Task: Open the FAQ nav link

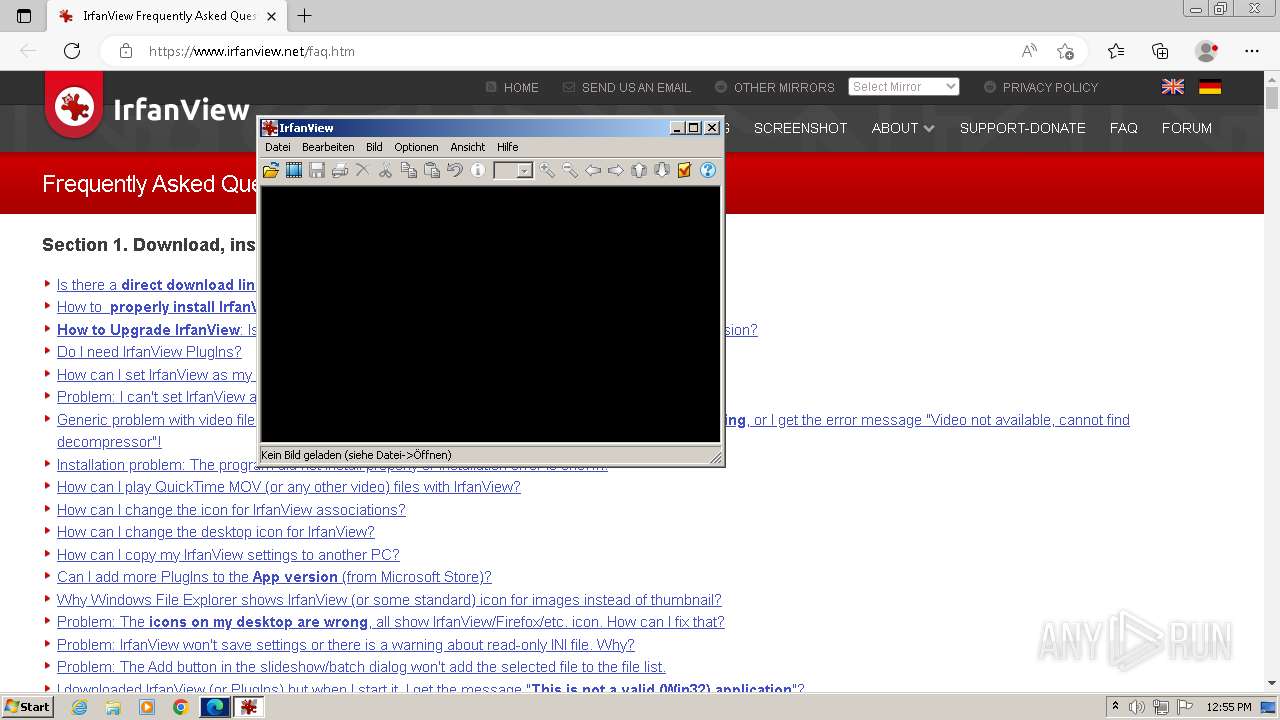Action: pyautogui.click(x=1123, y=128)
